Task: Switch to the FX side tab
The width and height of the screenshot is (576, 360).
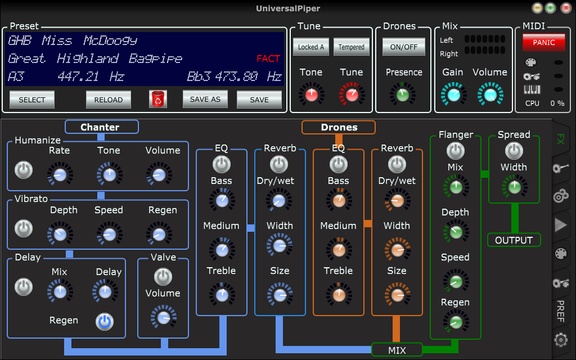Action: tap(560, 139)
